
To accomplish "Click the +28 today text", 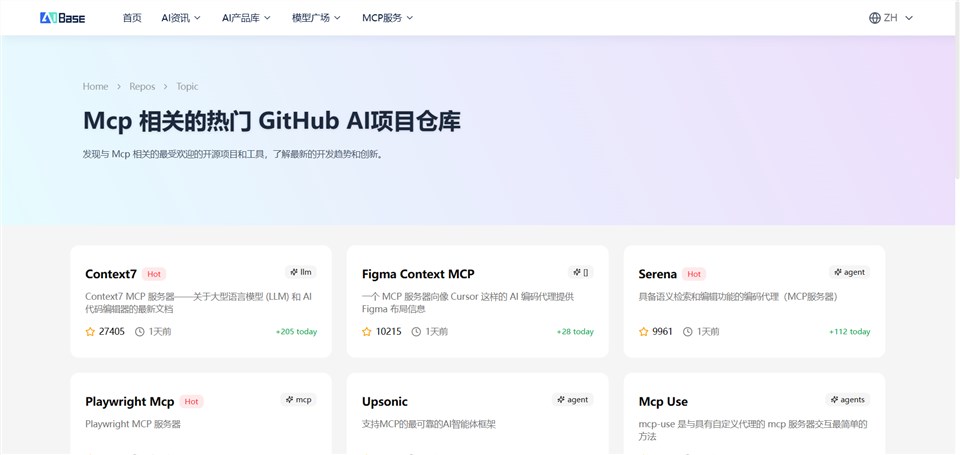I will [575, 332].
